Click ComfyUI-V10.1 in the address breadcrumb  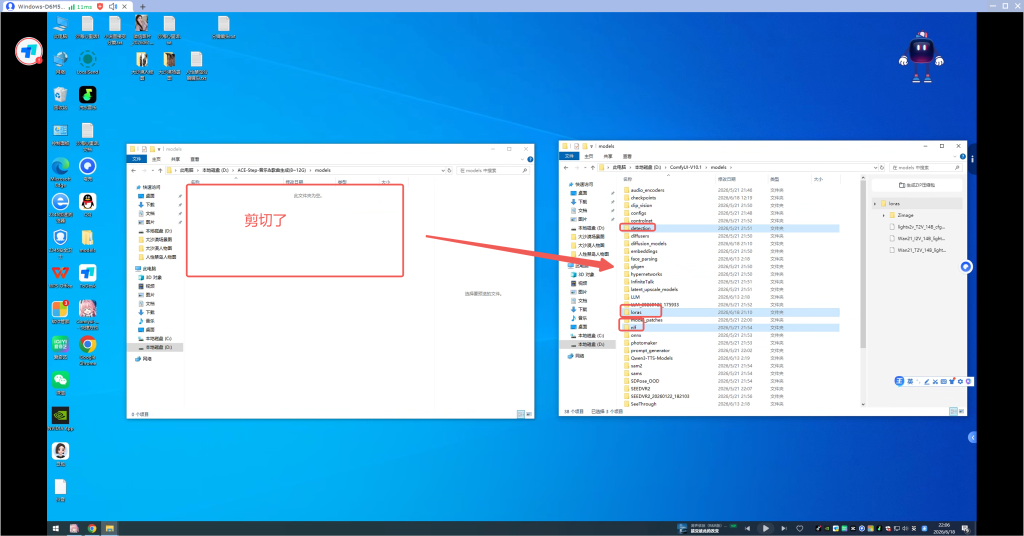click(684, 167)
